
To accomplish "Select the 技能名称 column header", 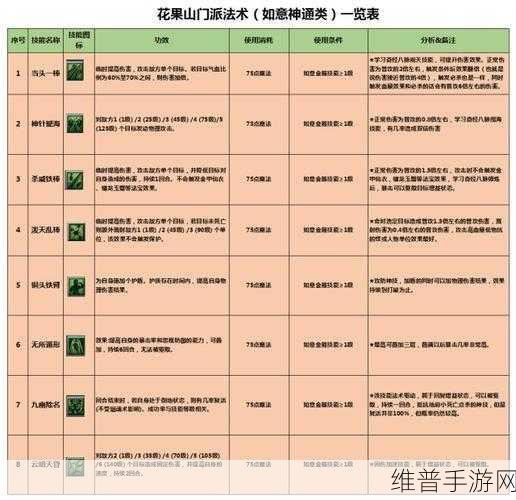I will coord(46,40).
